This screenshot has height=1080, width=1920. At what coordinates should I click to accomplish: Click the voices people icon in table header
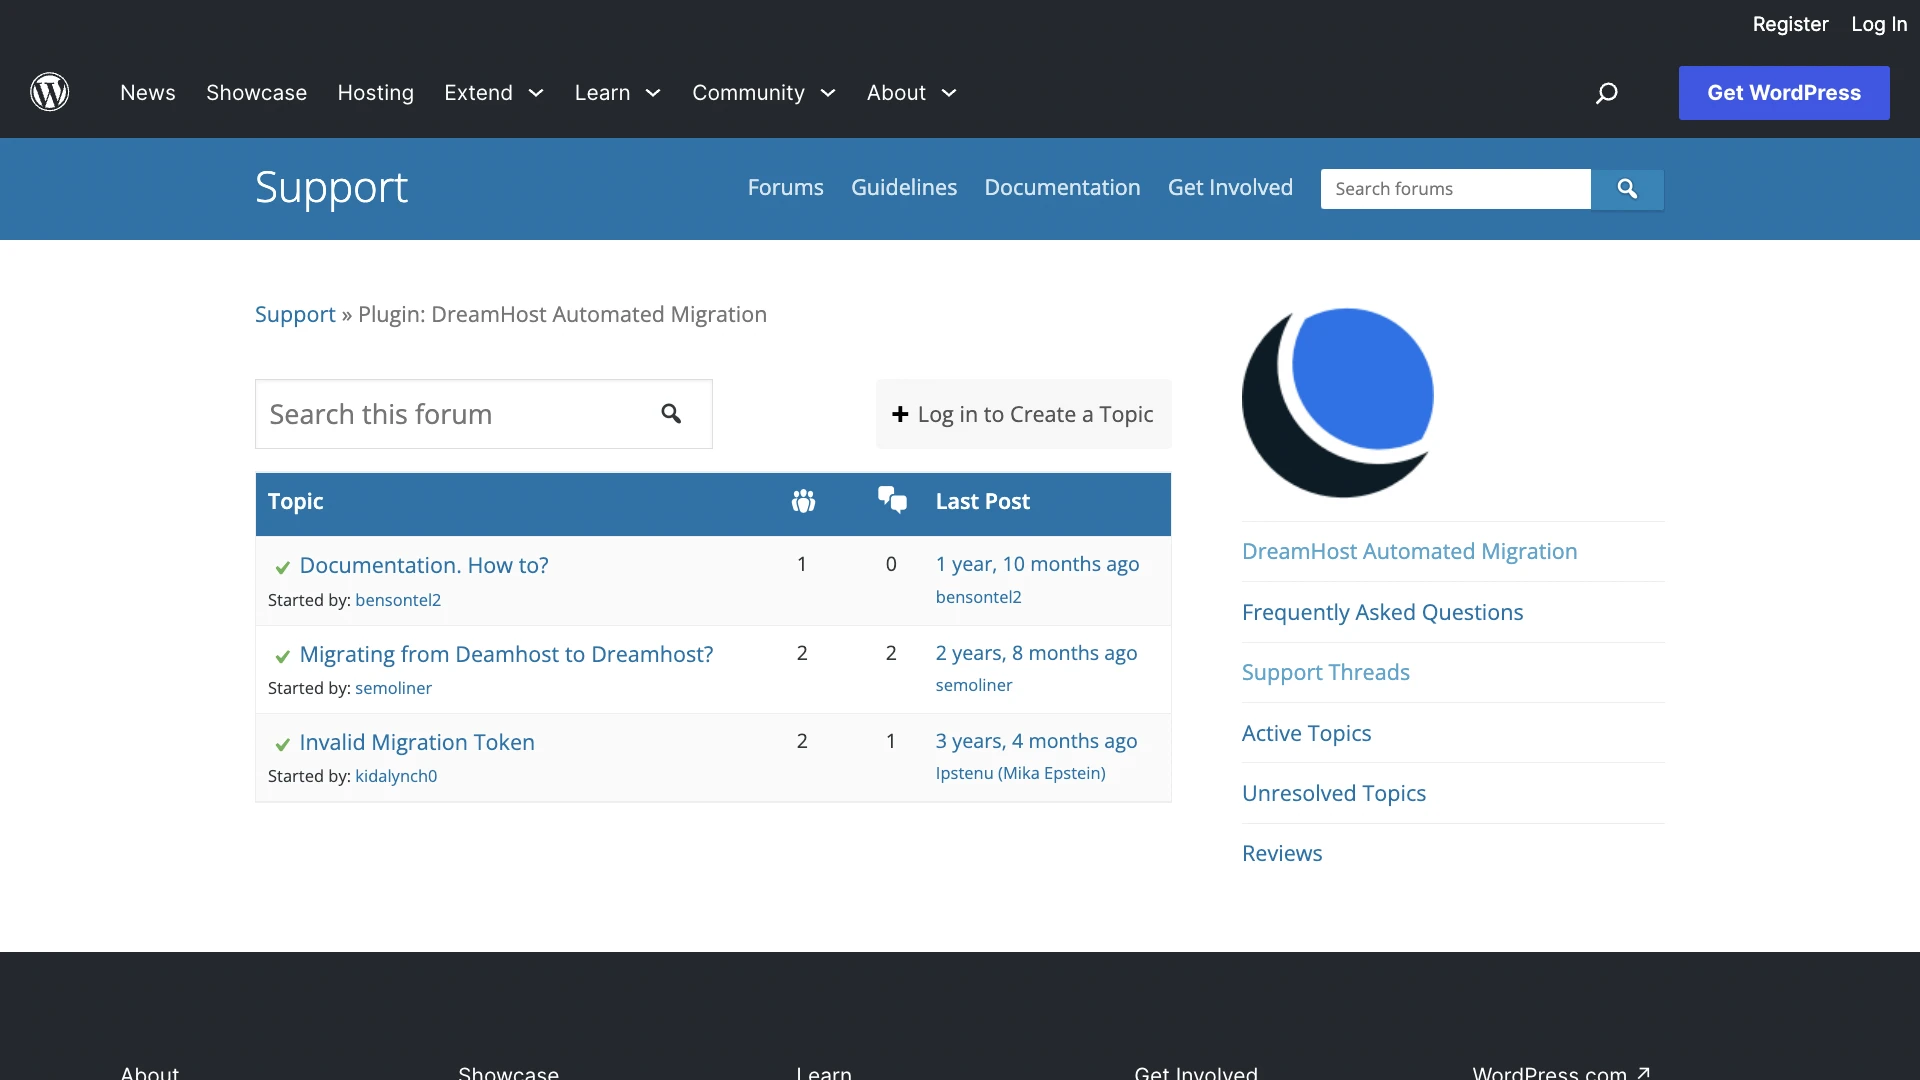pyautogui.click(x=803, y=501)
